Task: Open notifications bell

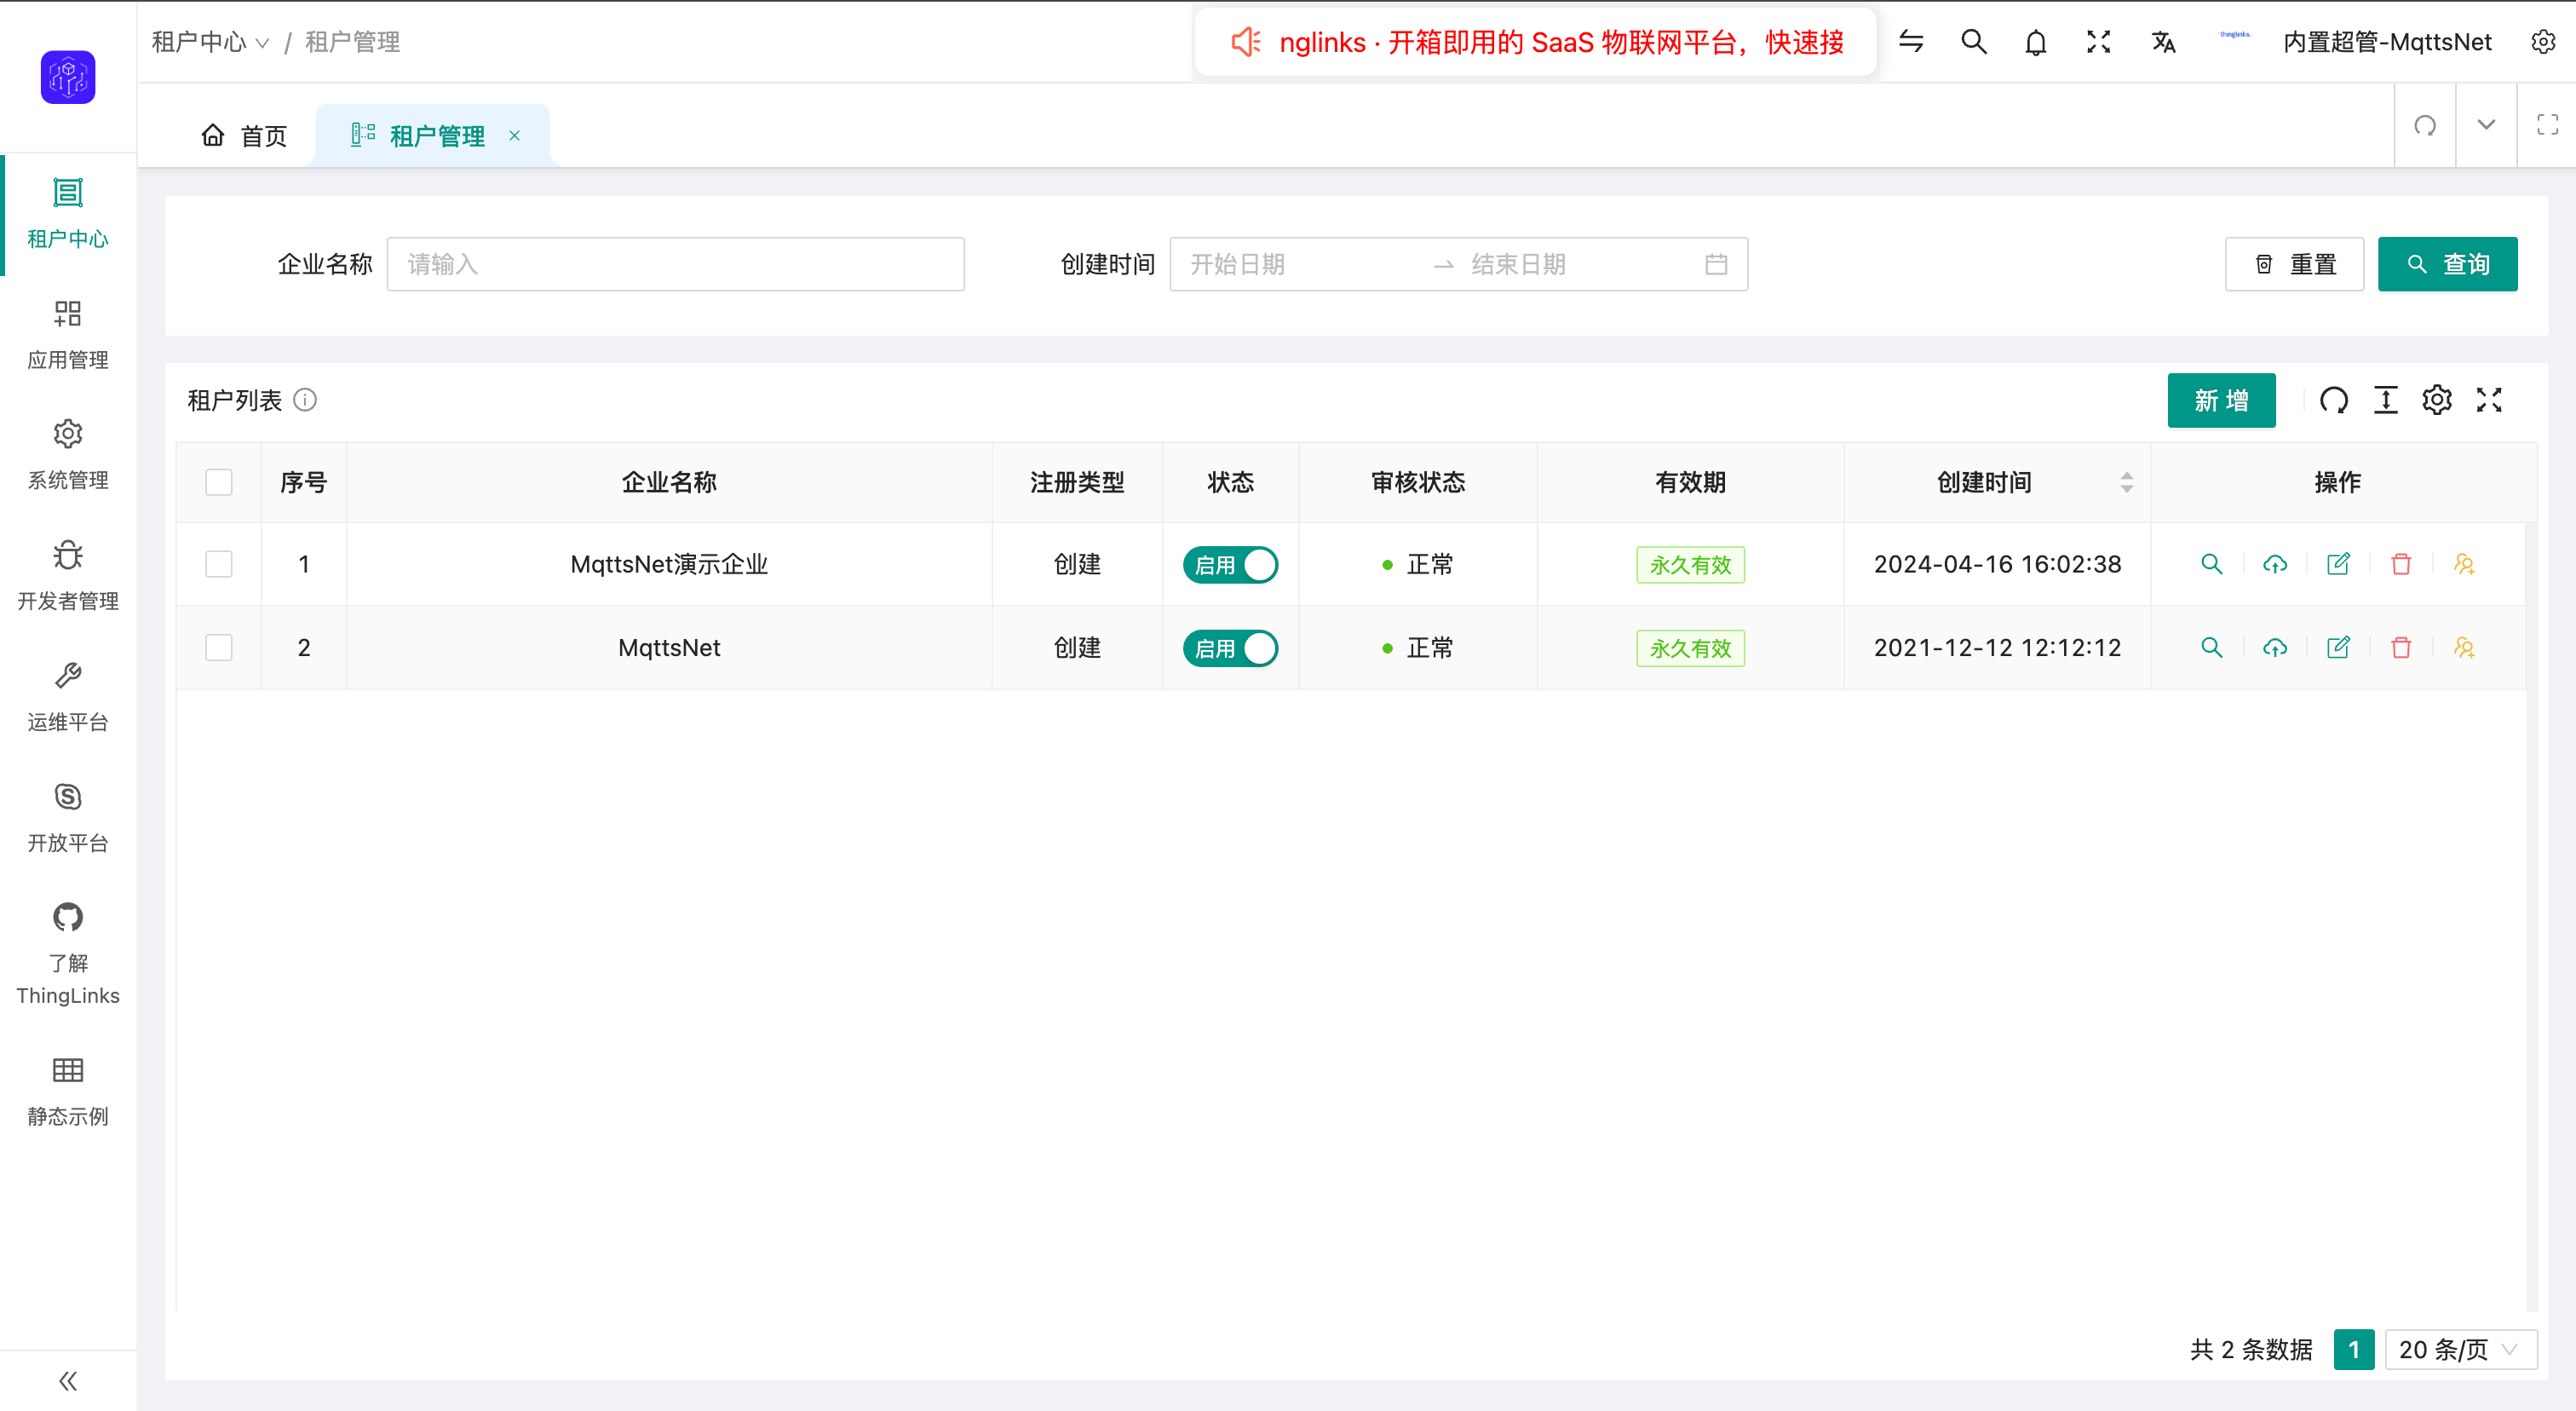Action: tap(2036, 42)
